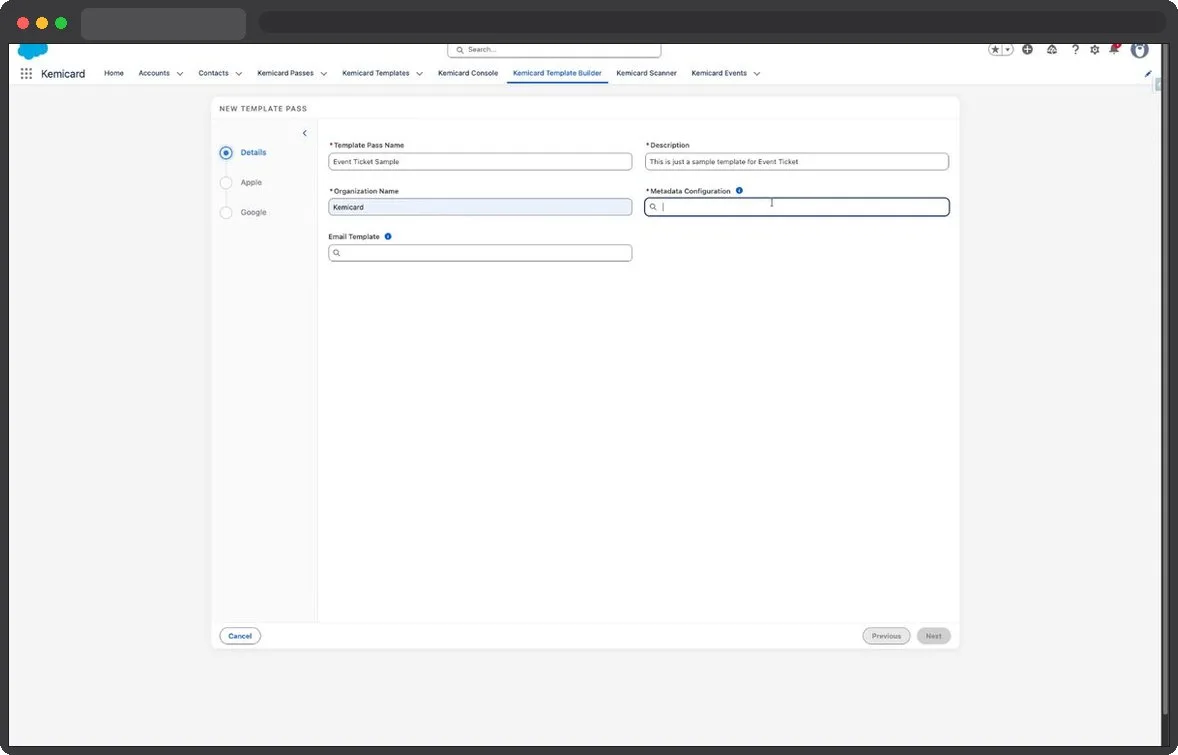Click the global Search box

[x=554, y=50]
